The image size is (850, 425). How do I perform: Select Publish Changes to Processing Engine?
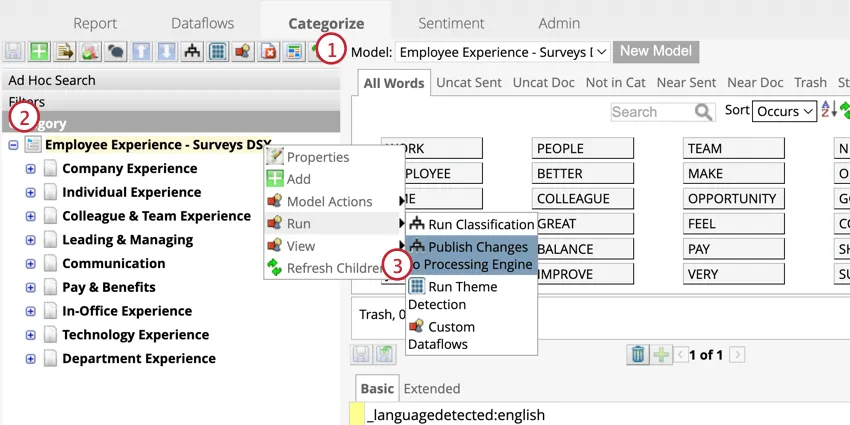[472, 255]
